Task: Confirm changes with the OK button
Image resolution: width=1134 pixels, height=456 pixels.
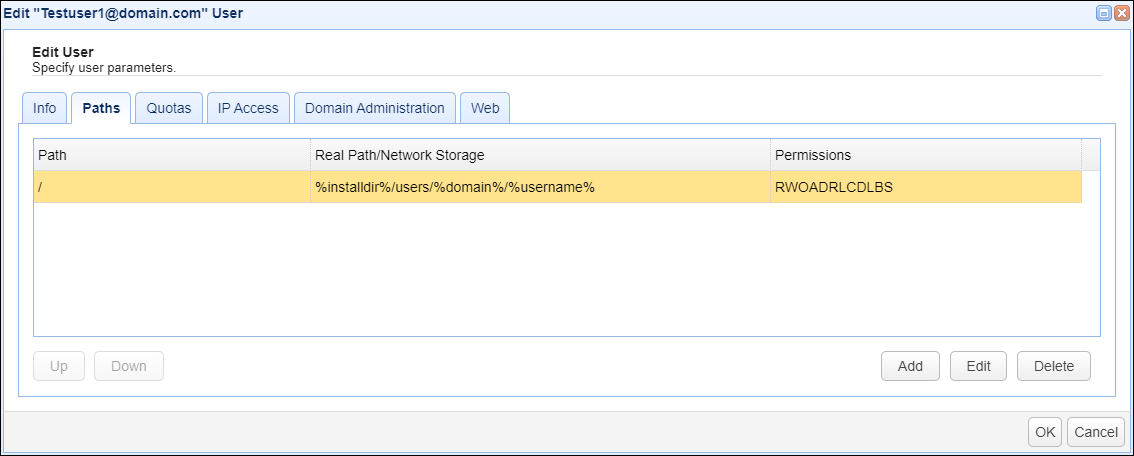Action: [1045, 432]
